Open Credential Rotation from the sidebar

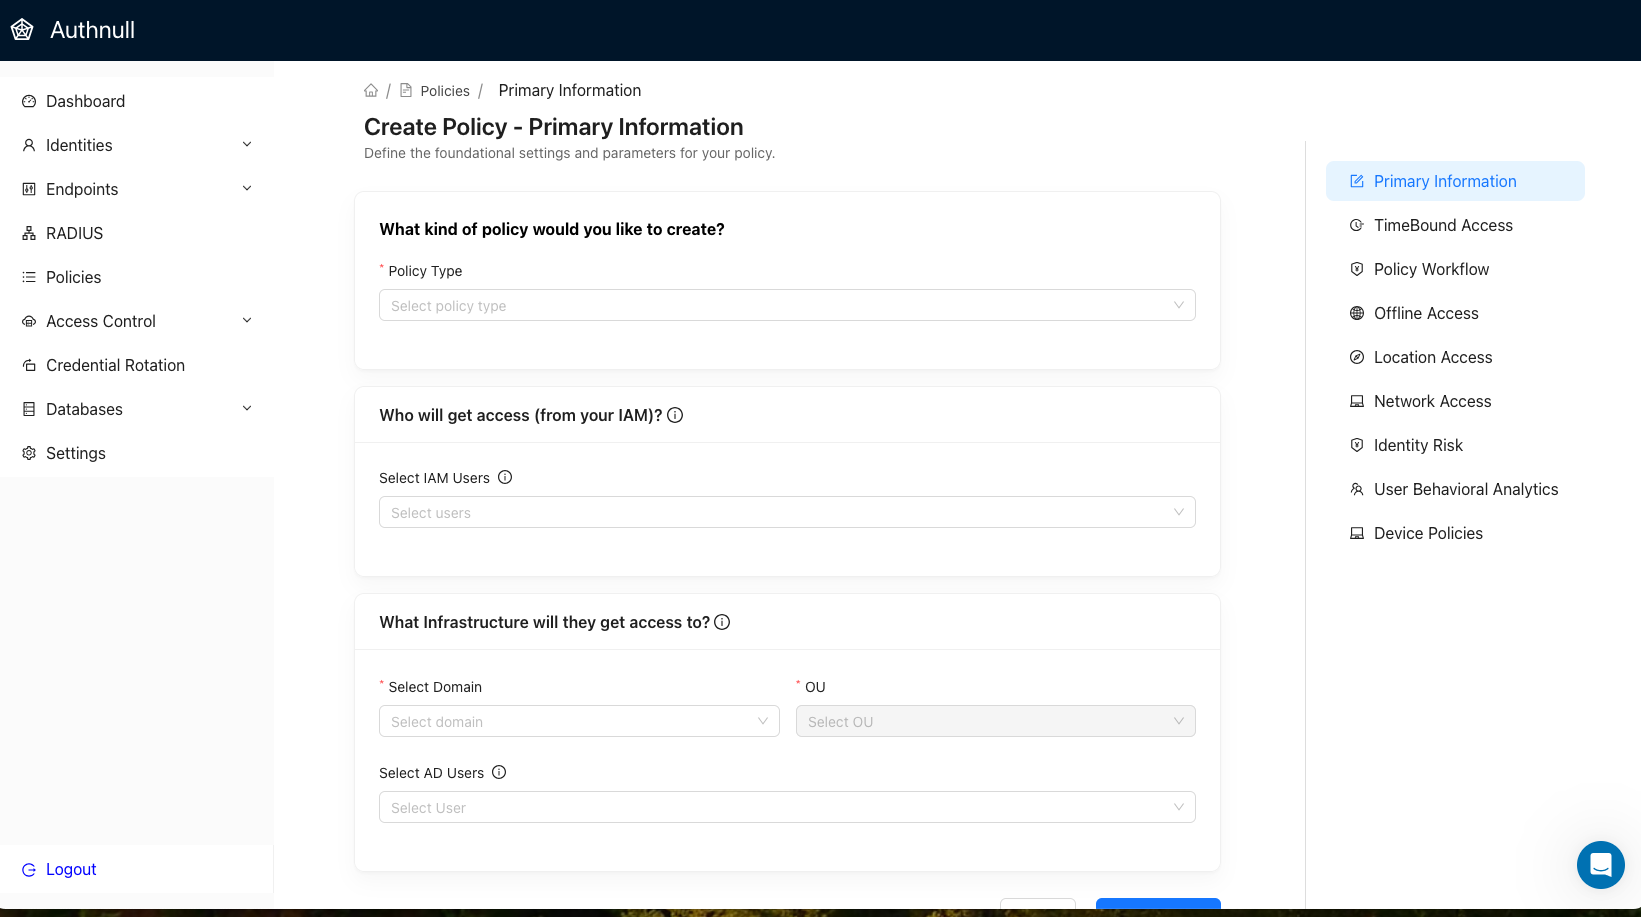point(115,365)
